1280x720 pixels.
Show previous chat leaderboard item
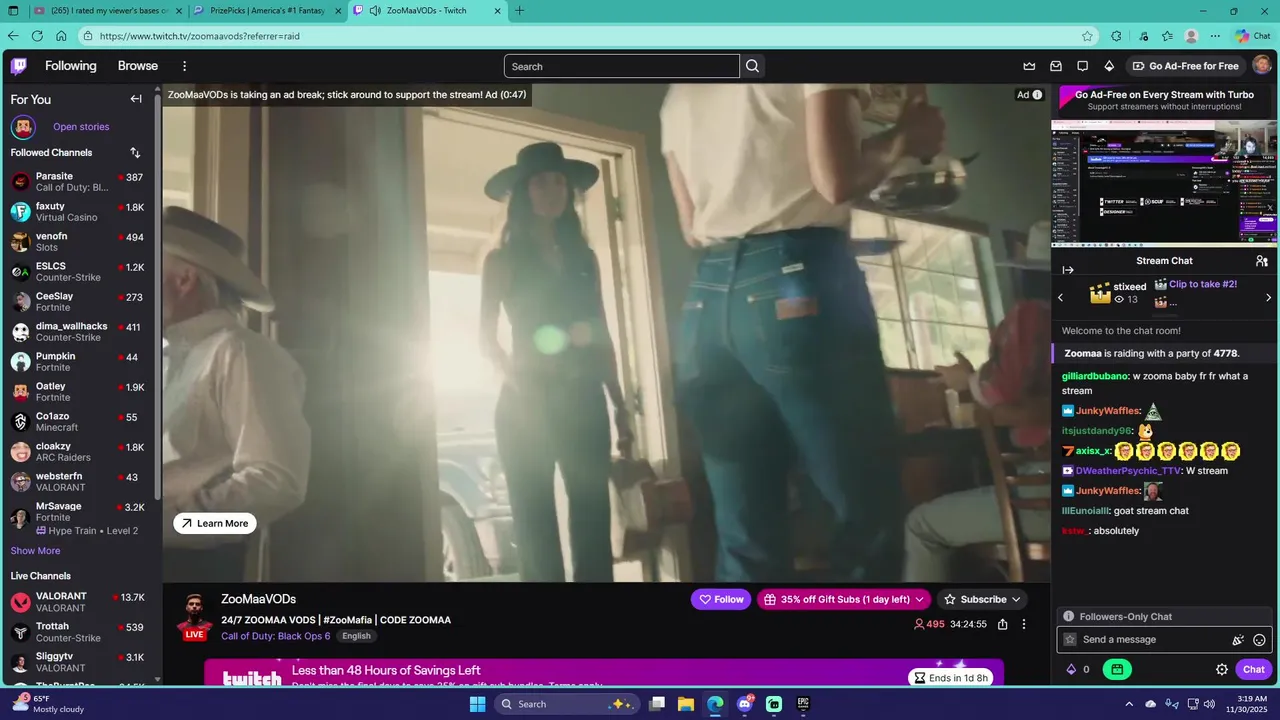pyautogui.click(x=1061, y=297)
